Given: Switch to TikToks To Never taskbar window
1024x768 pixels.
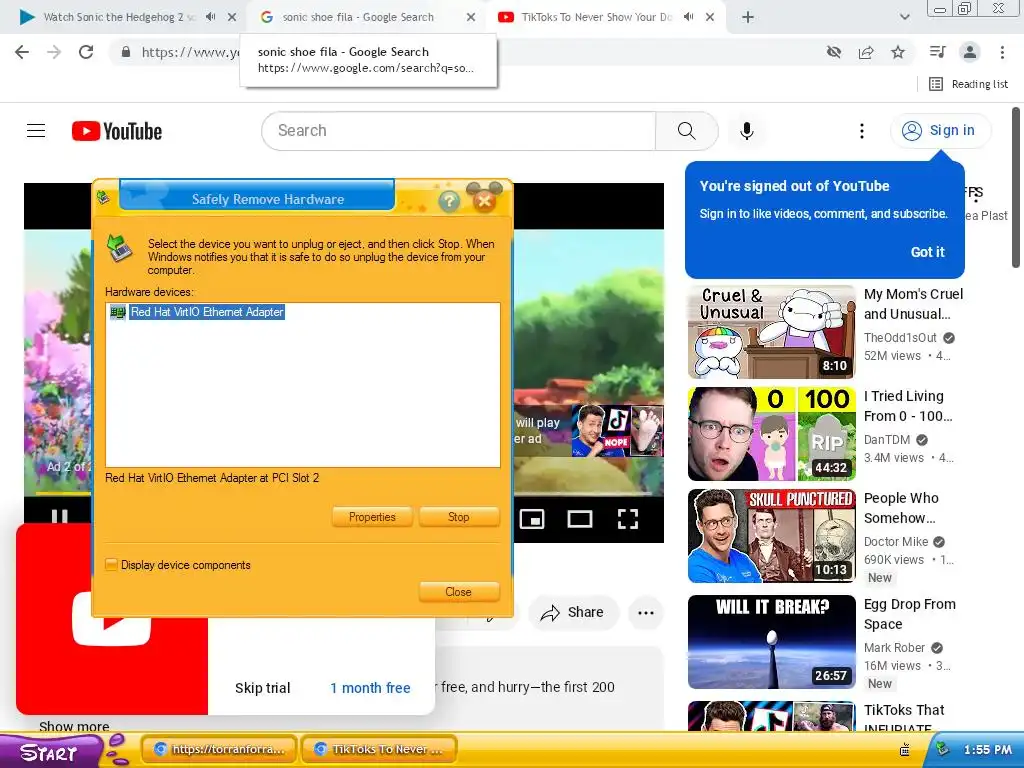Looking at the screenshot, I should tap(380, 749).
